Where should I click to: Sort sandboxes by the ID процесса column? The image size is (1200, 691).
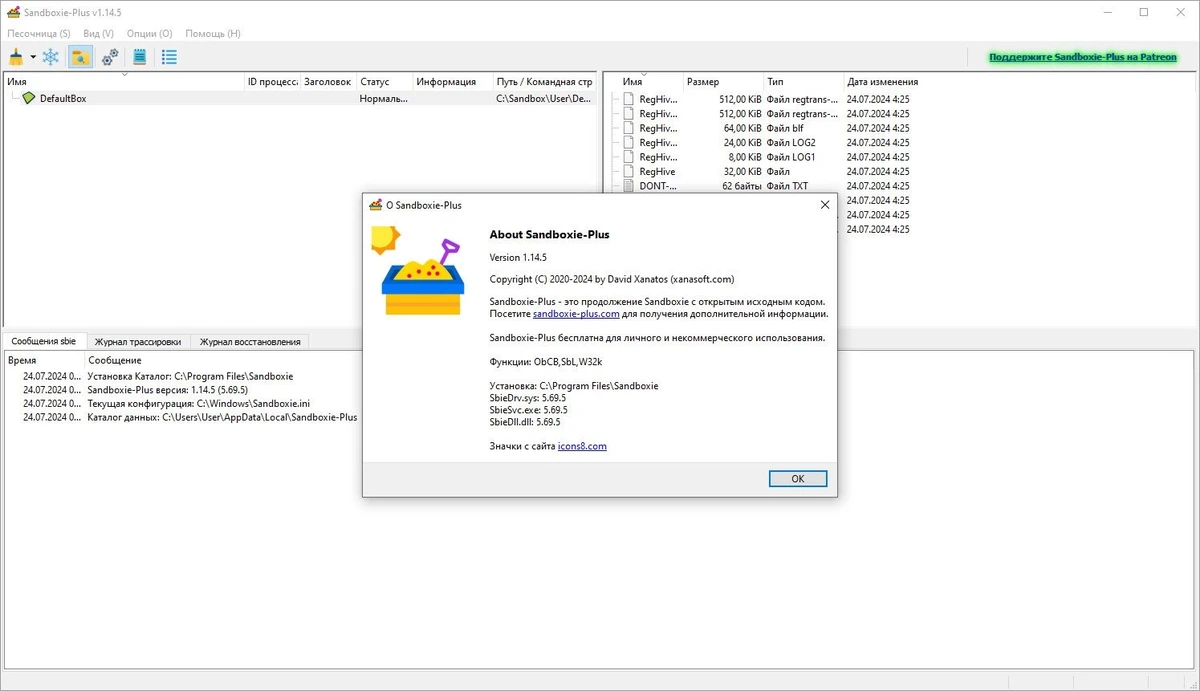(x=272, y=82)
